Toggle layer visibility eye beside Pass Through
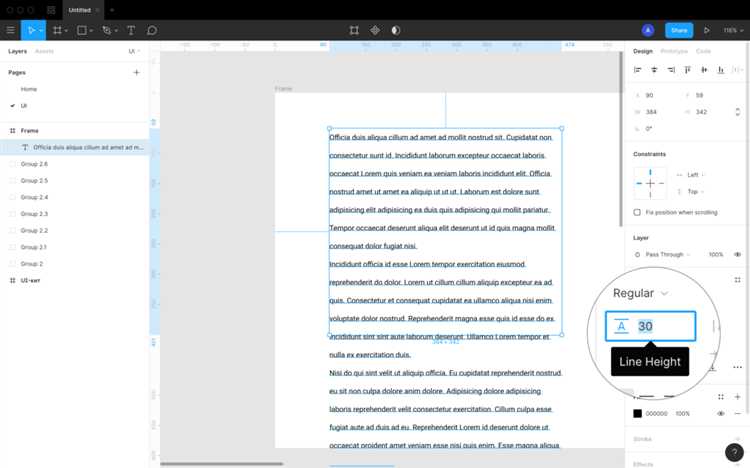The width and height of the screenshot is (750, 468). [x=737, y=255]
